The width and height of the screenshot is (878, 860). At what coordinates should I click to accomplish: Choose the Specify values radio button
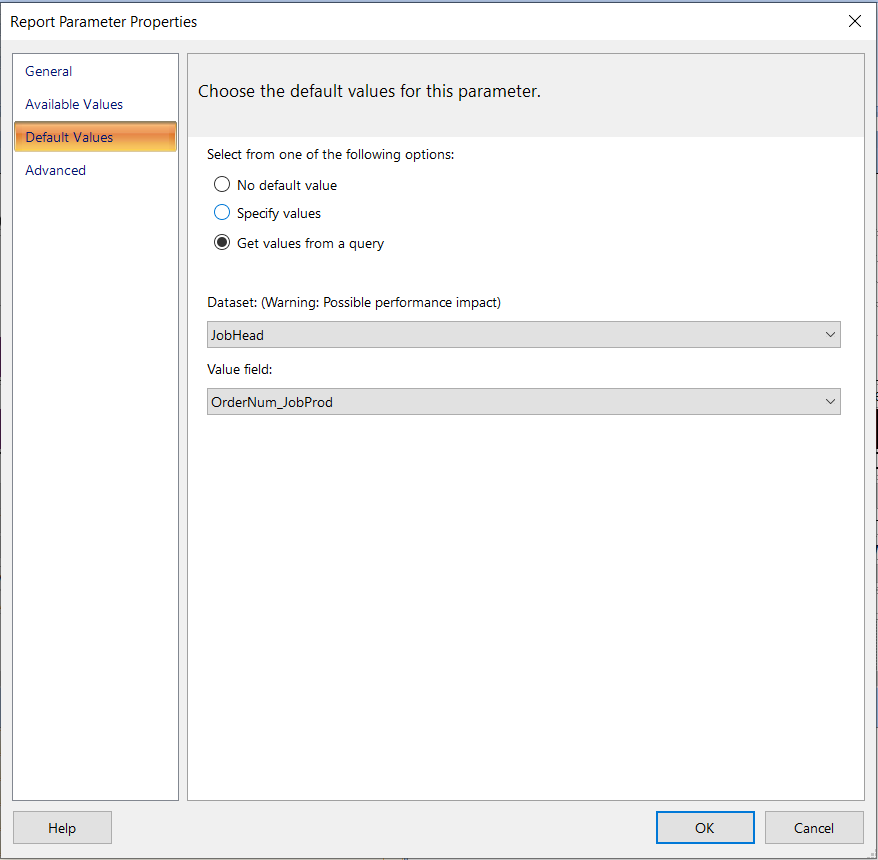(222, 212)
